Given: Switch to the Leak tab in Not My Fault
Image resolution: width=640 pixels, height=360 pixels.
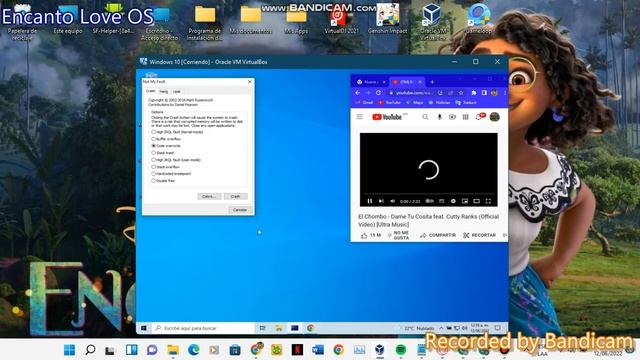Looking at the screenshot, I should (x=176, y=91).
